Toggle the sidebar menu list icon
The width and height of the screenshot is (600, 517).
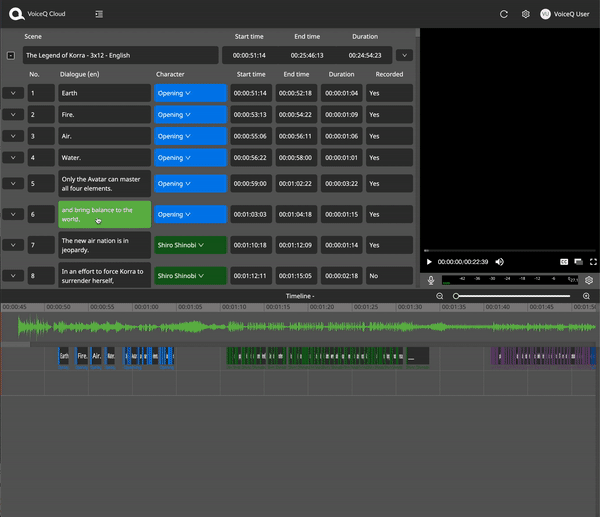[x=99, y=14]
